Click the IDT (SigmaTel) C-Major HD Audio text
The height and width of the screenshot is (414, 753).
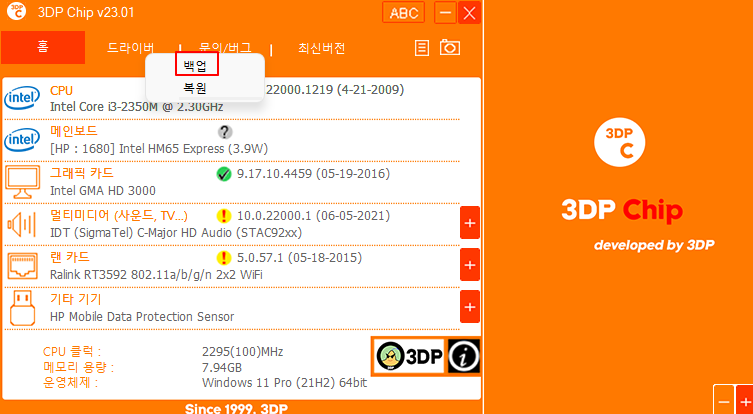click(x=176, y=233)
